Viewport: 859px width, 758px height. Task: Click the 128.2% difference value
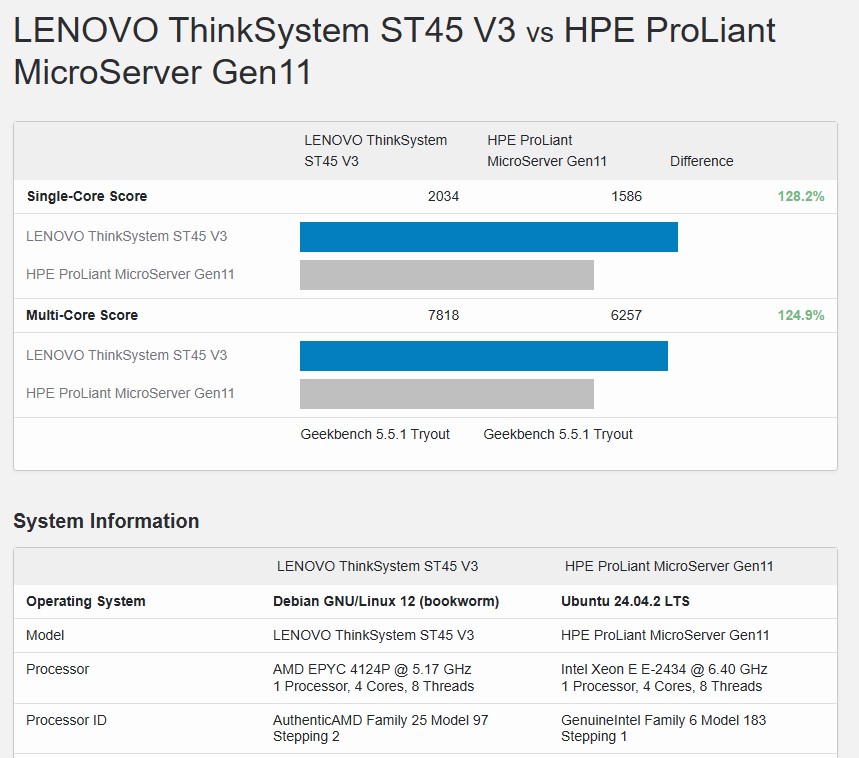801,196
